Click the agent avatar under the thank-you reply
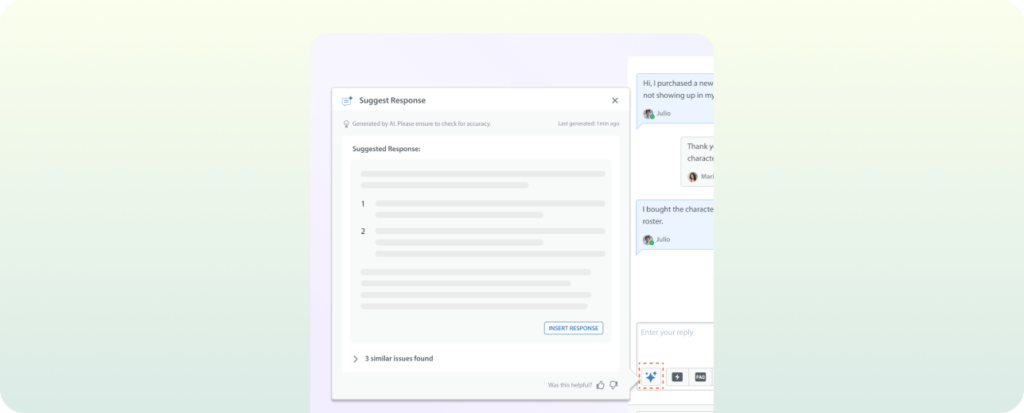Screen dimensions: 1024x413 tap(693, 176)
